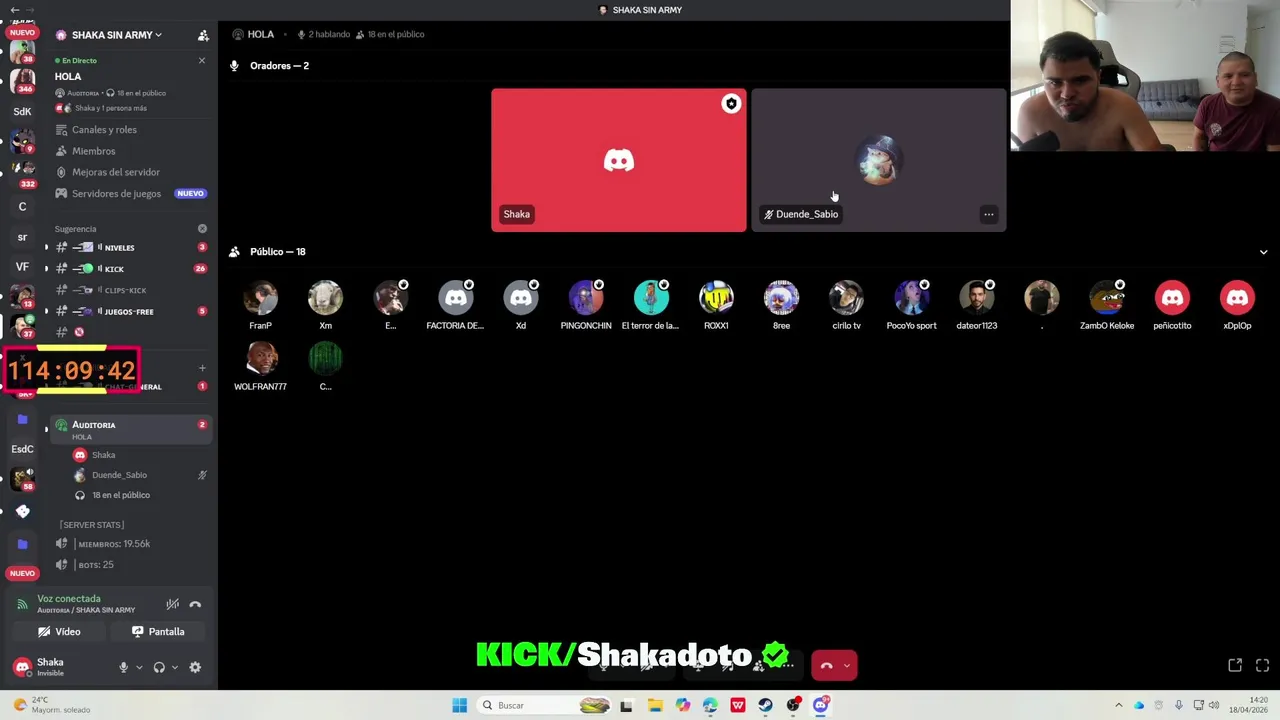Open the CLIPS-KICK channel
1280x720 pixels.
[130, 290]
